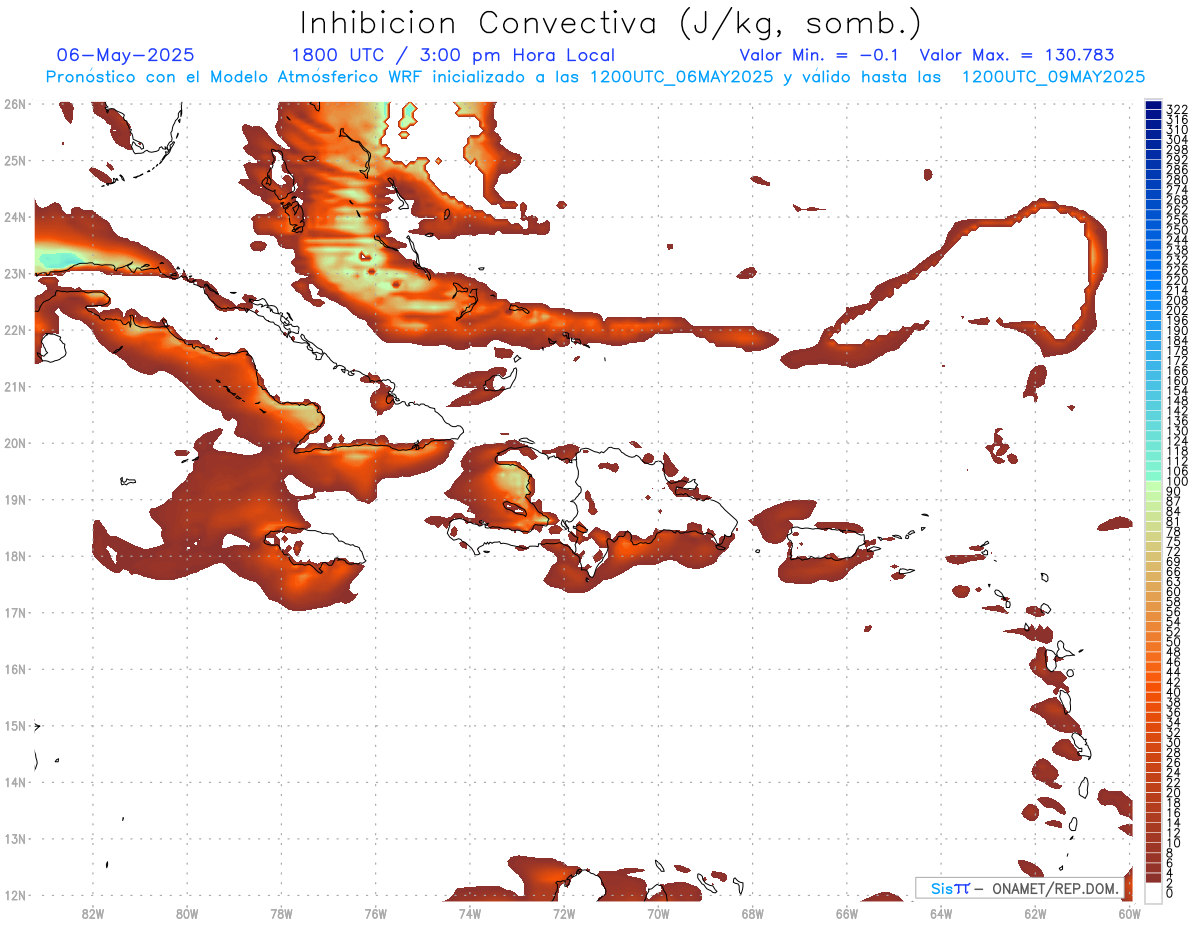This screenshot has height=927, width=1200.
Task: Click the 'SisTT - ONAMET/REP.DOM.' label box
Action: tap(1021, 888)
